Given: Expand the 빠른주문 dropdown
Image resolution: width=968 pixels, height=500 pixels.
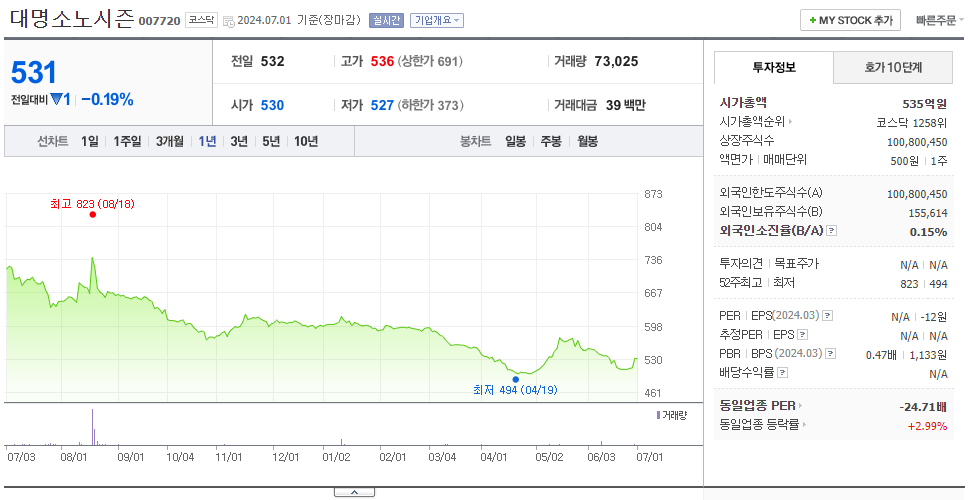Looking at the screenshot, I should pyautogui.click(x=940, y=20).
